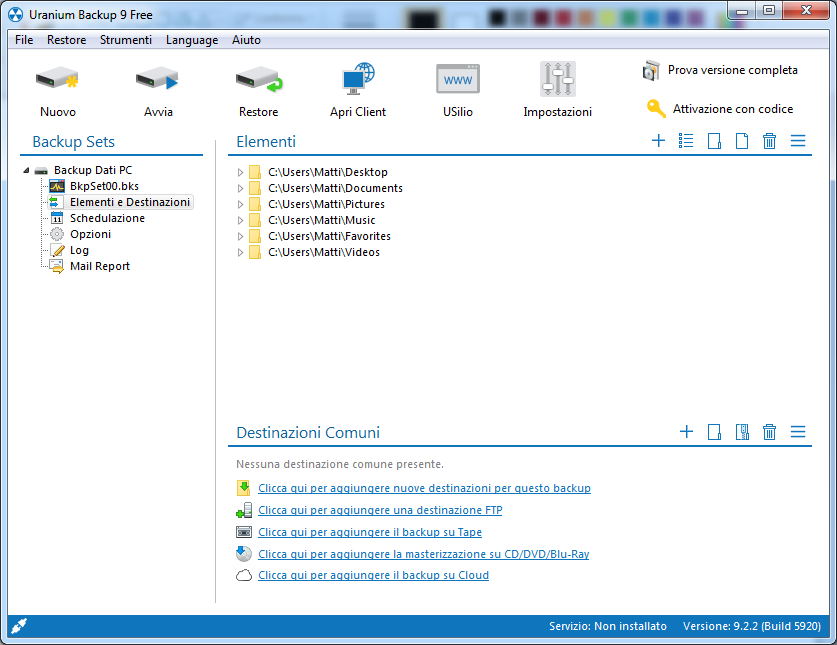Image resolution: width=837 pixels, height=645 pixels.
Task: Launch Apri Client
Action: click(358, 79)
